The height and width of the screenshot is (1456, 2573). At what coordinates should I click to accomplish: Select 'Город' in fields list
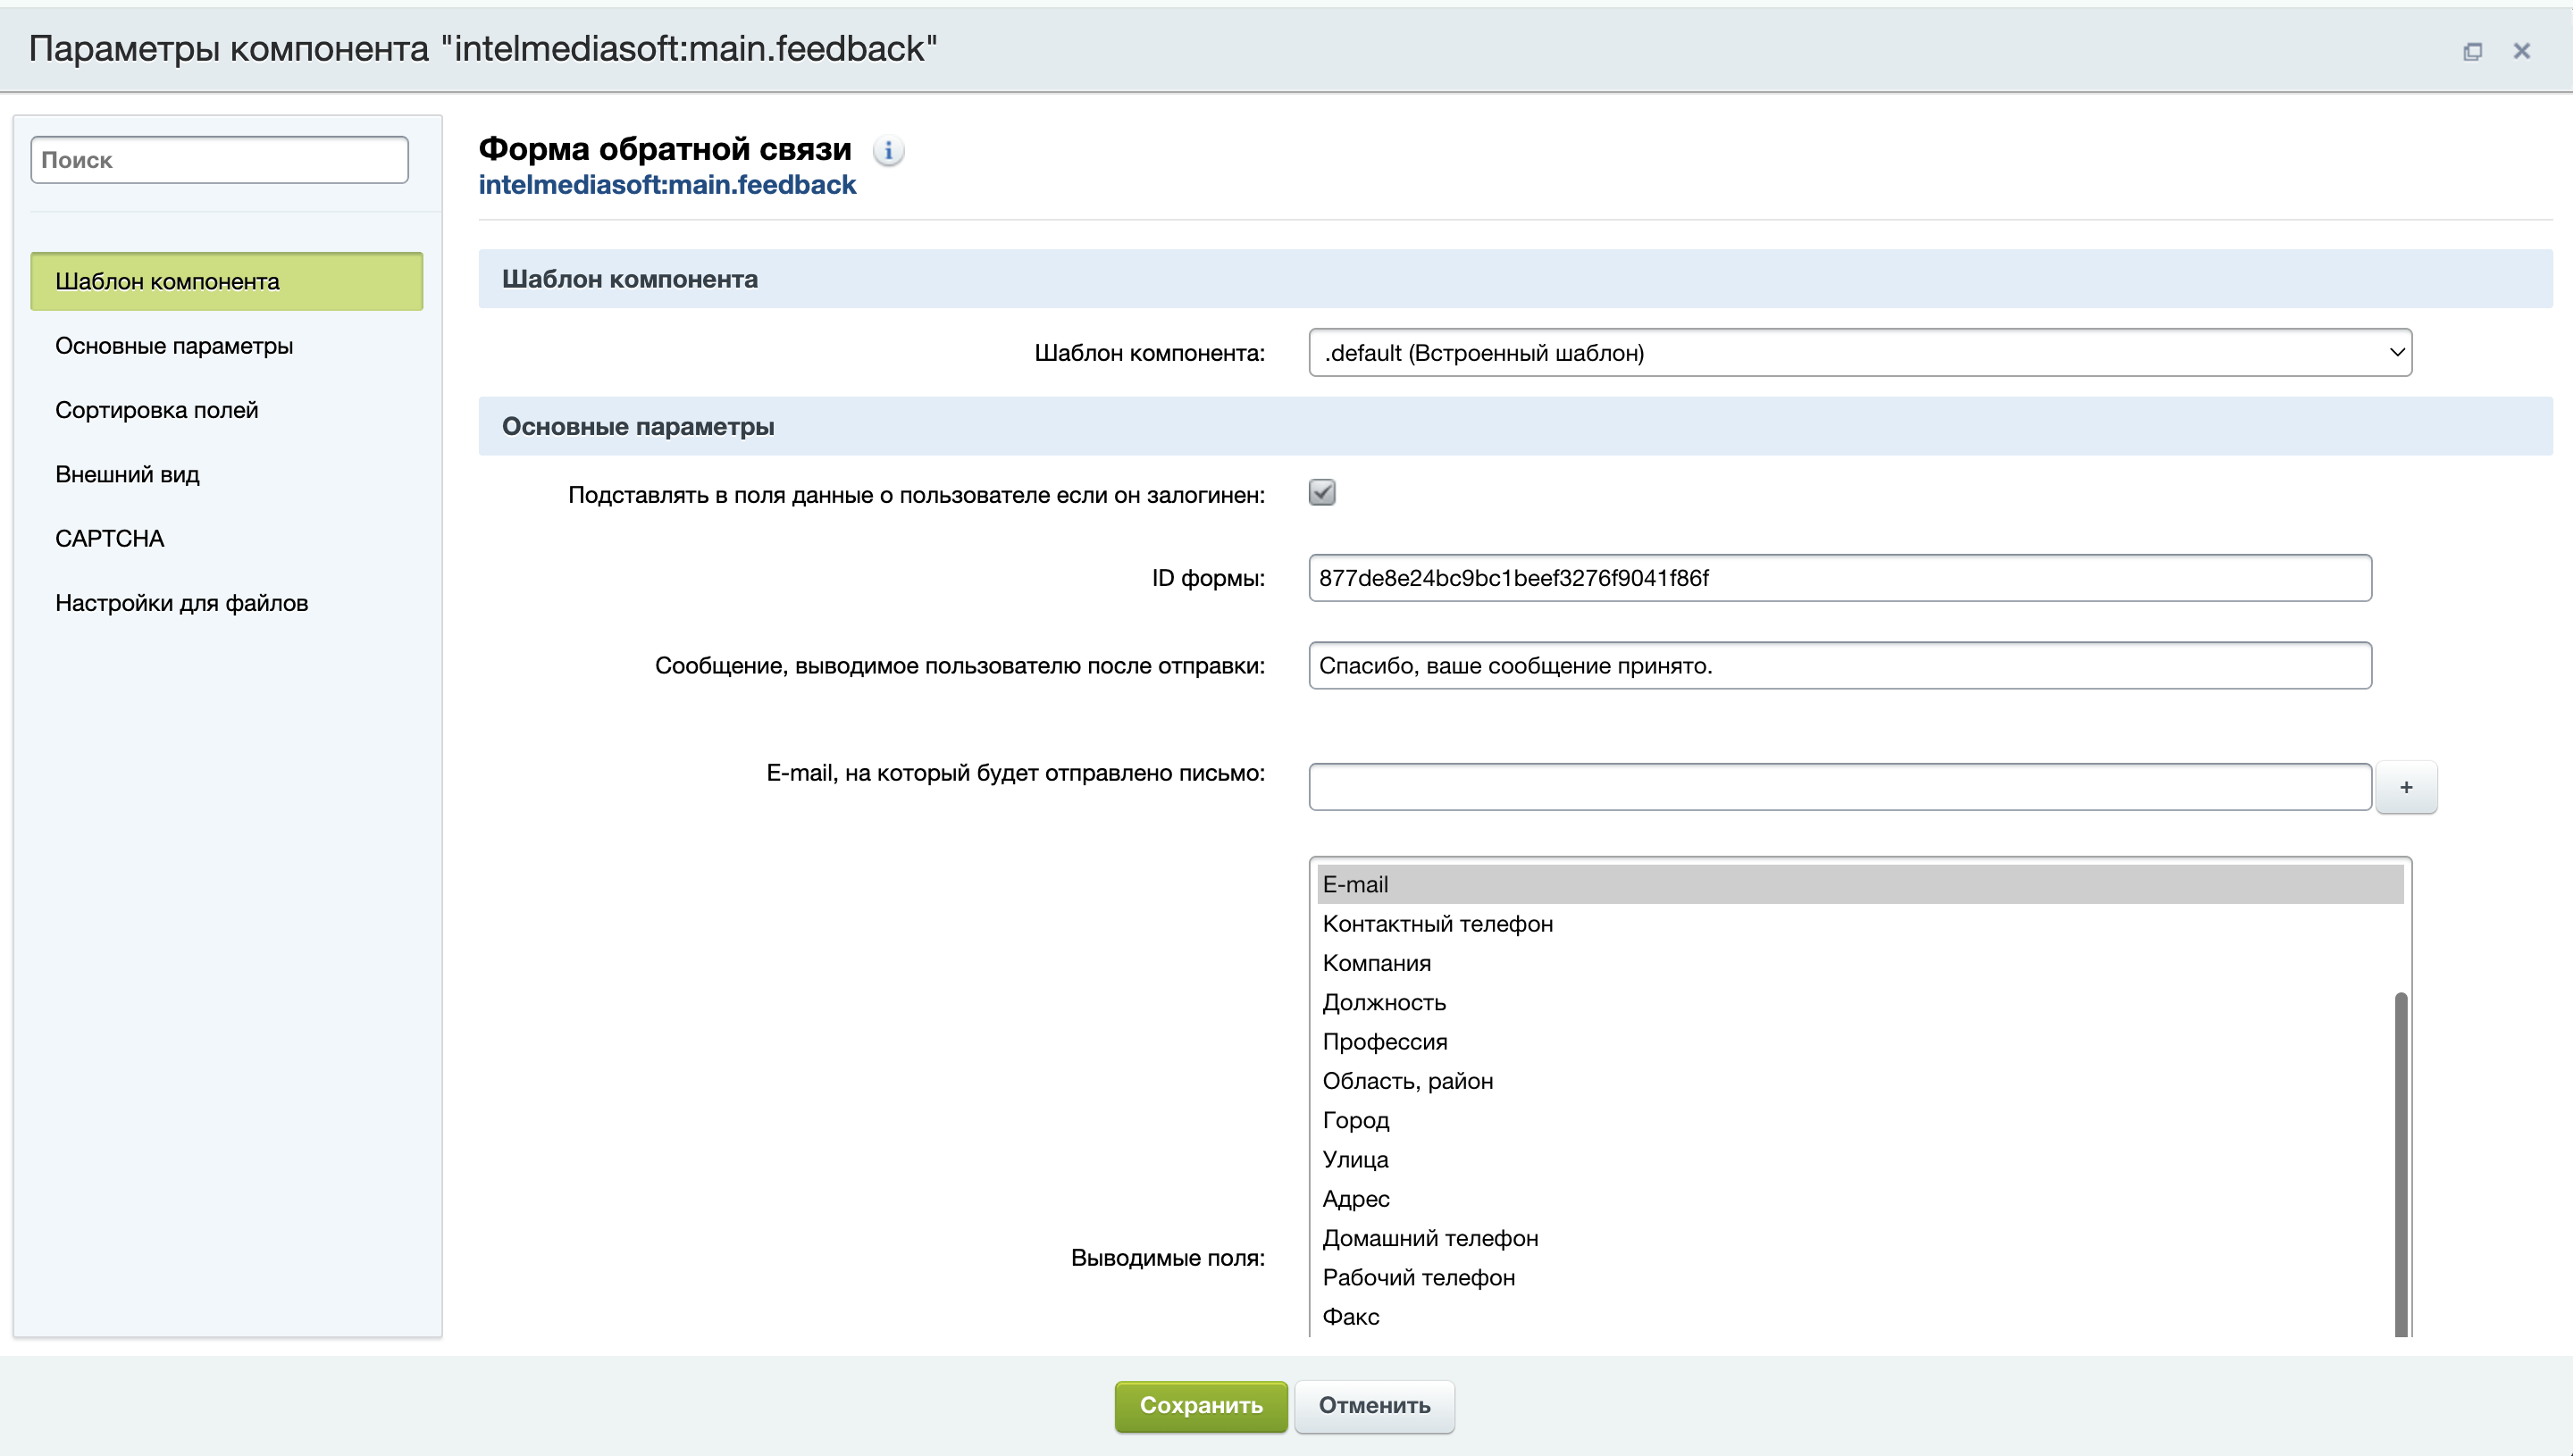(1860, 1120)
